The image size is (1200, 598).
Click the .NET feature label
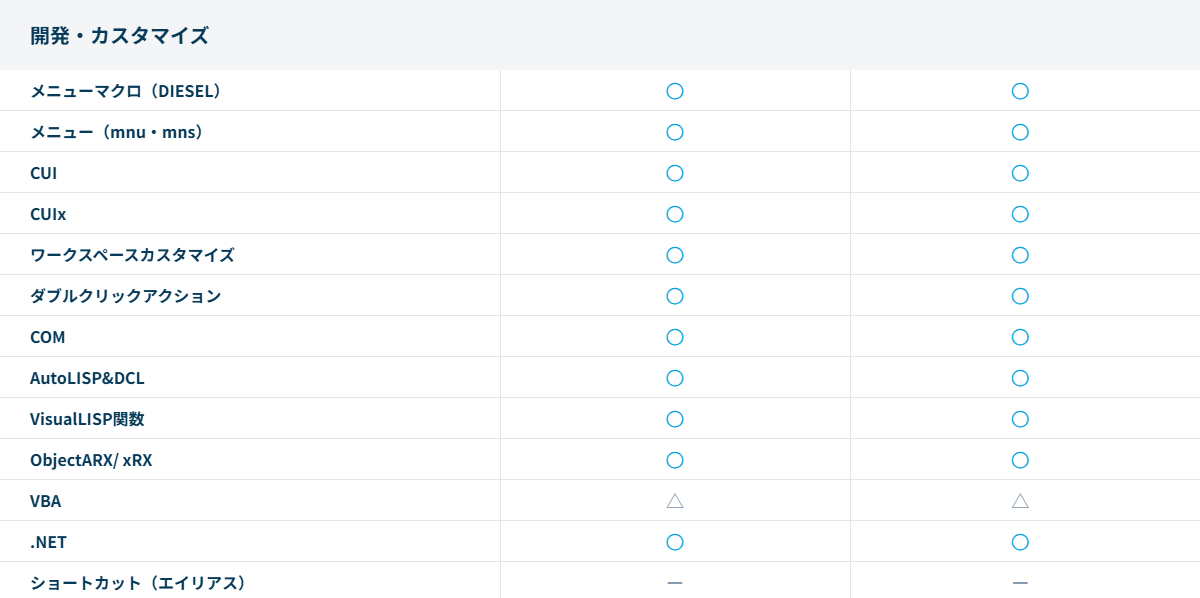[x=50, y=542]
